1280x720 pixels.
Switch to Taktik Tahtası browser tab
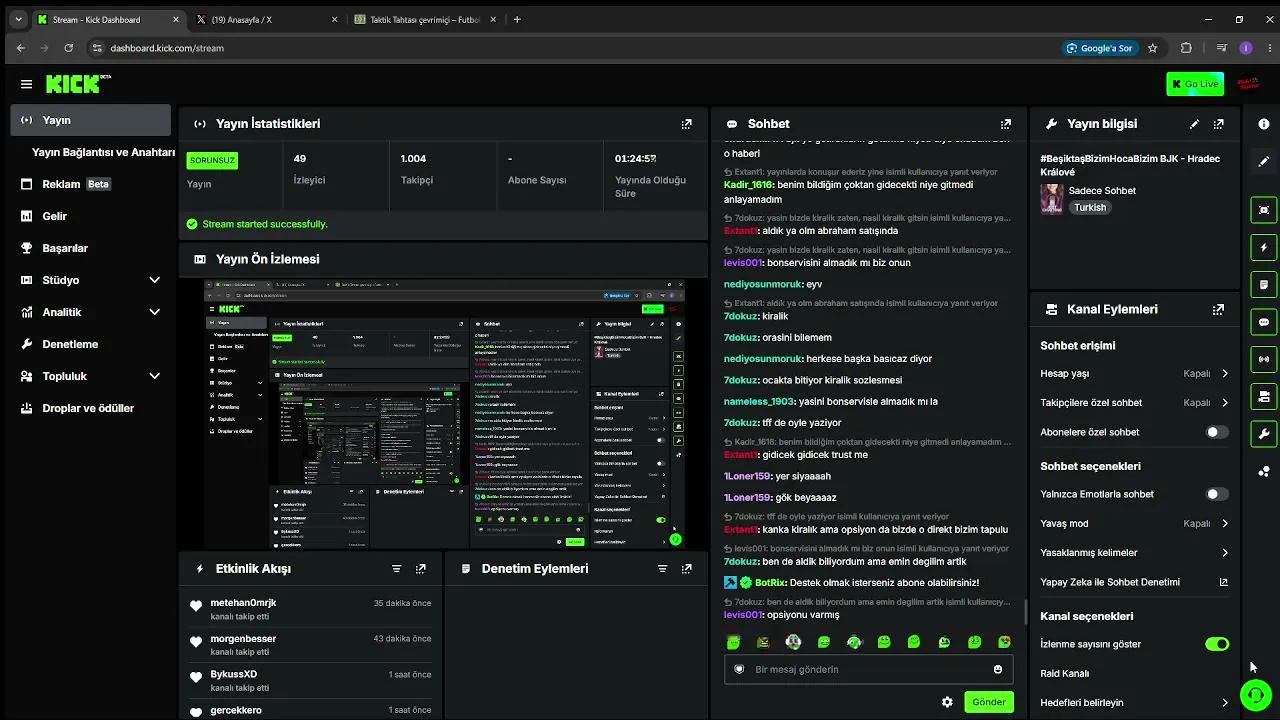pyautogui.click(x=424, y=19)
